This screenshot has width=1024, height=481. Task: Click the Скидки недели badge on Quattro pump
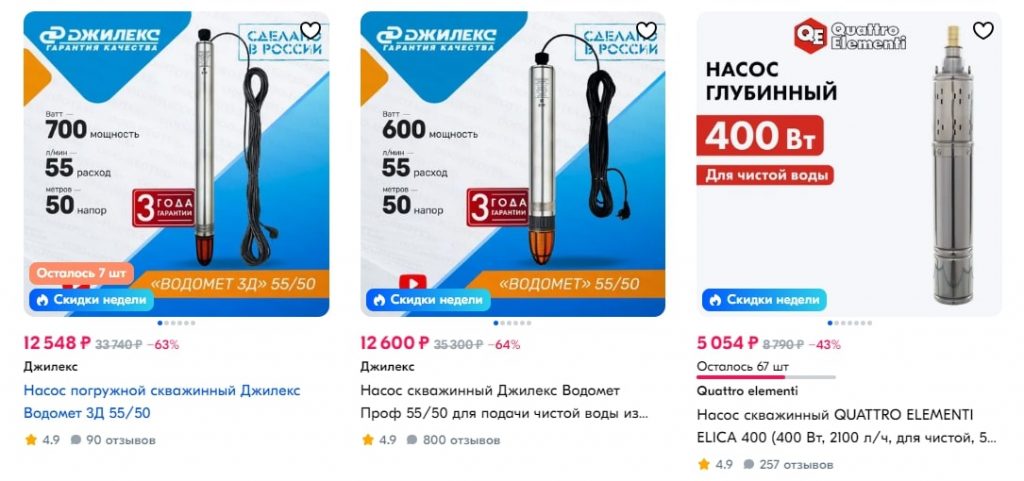pyautogui.click(x=764, y=300)
